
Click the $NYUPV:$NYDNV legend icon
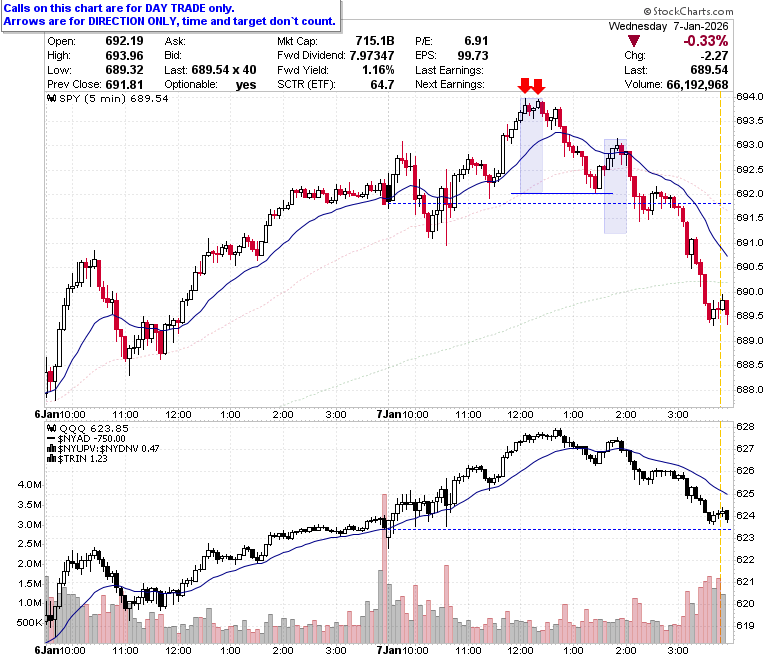point(51,449)
